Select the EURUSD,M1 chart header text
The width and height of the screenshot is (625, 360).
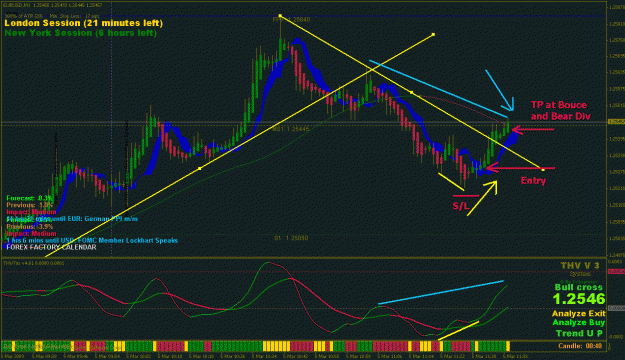coord(52,5)
